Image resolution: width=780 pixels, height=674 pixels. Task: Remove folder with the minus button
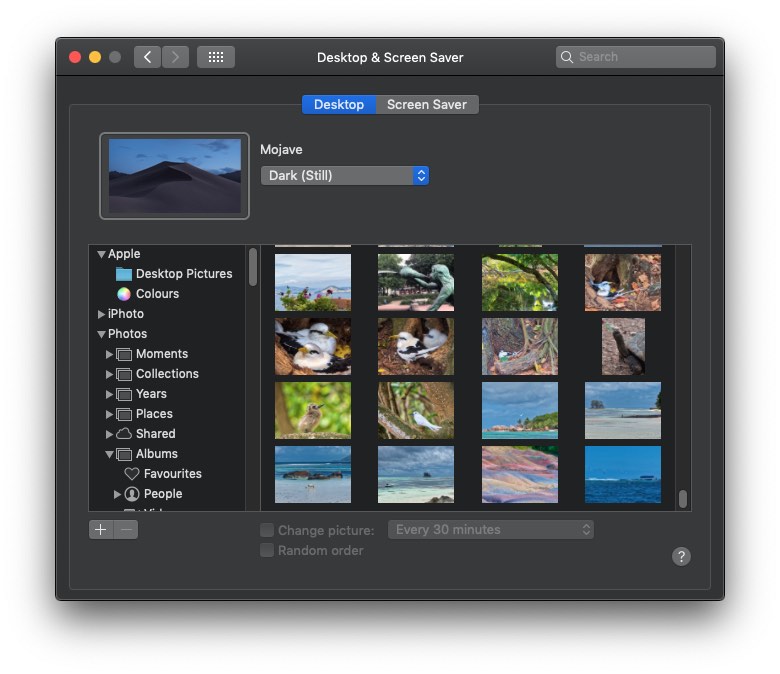click(x=126, y=530)
